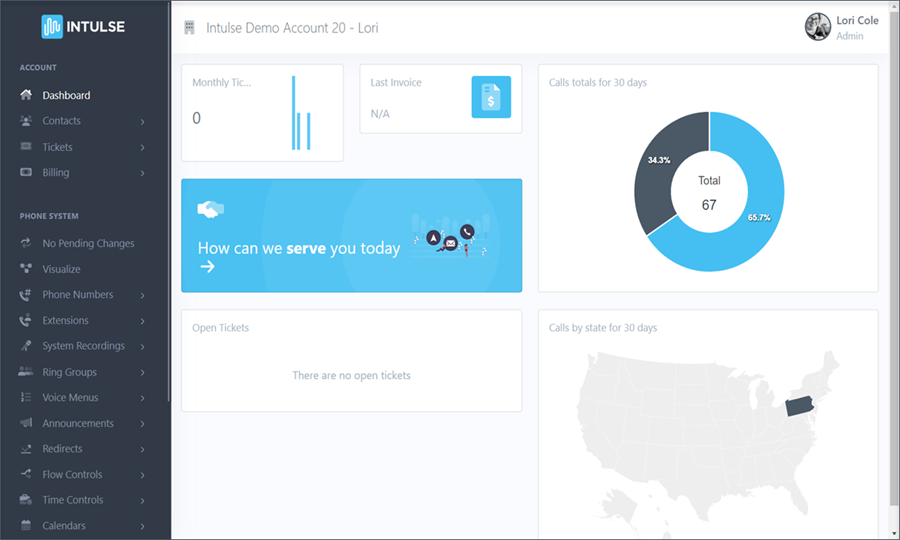Click the Intulse logo icon

coord(52,26)
